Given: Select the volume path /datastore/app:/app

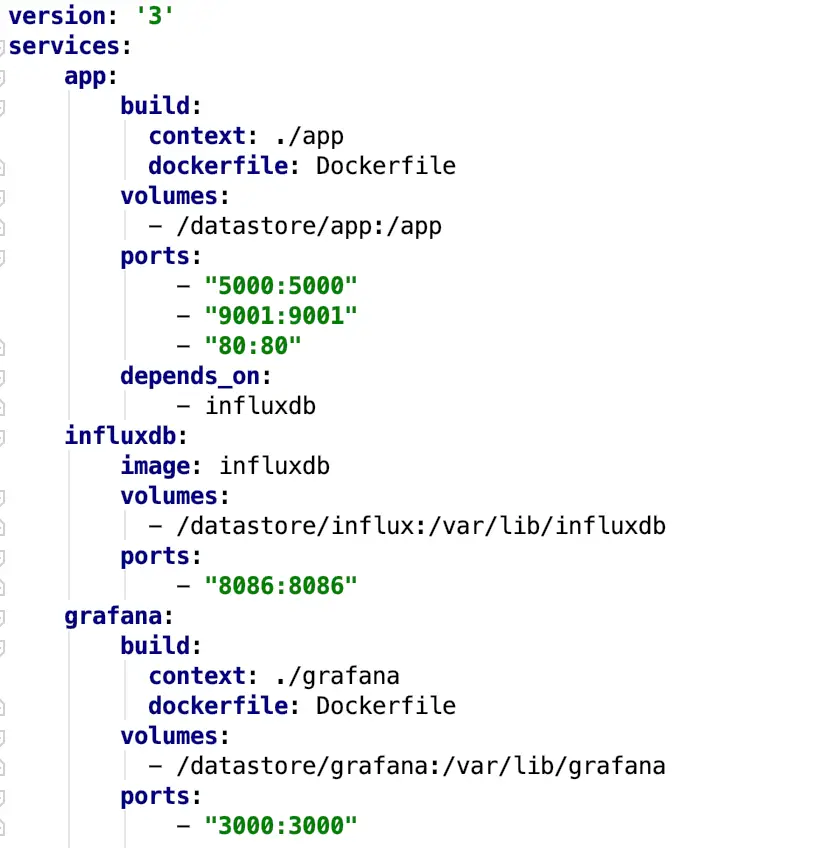Looking at the screenshot, I should click(x=310, y=225).
